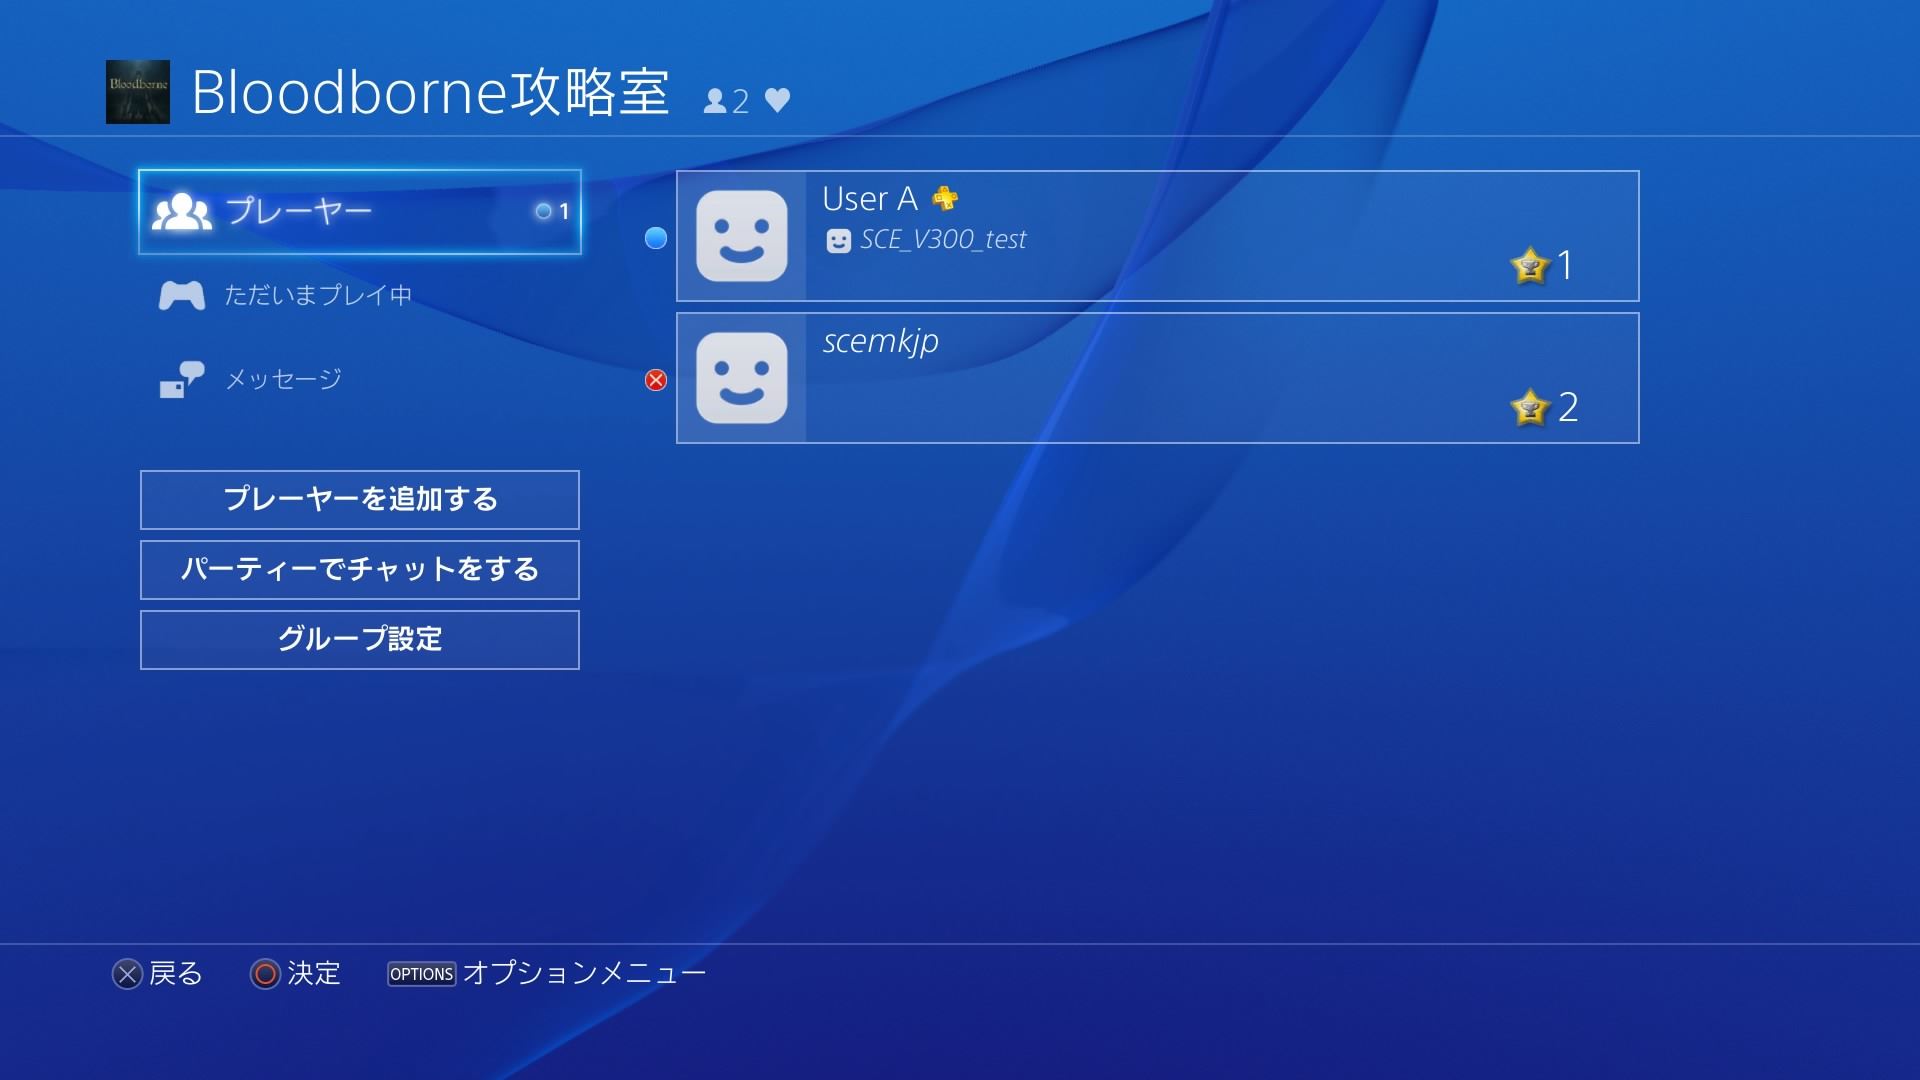Screen dimensions: 1920x1080
Task: Click the member count person icon
Action: tap(715, 101)
